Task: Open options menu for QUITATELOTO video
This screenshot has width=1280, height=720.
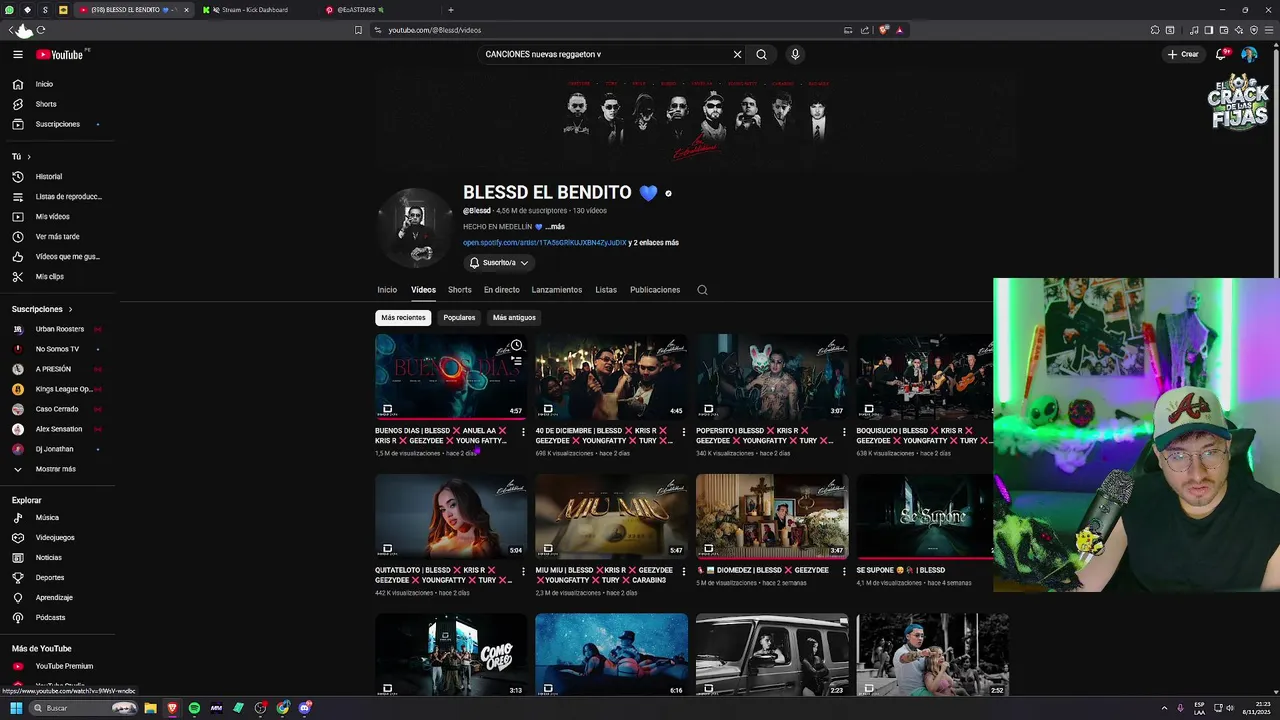Action: [x=522, y=572]
